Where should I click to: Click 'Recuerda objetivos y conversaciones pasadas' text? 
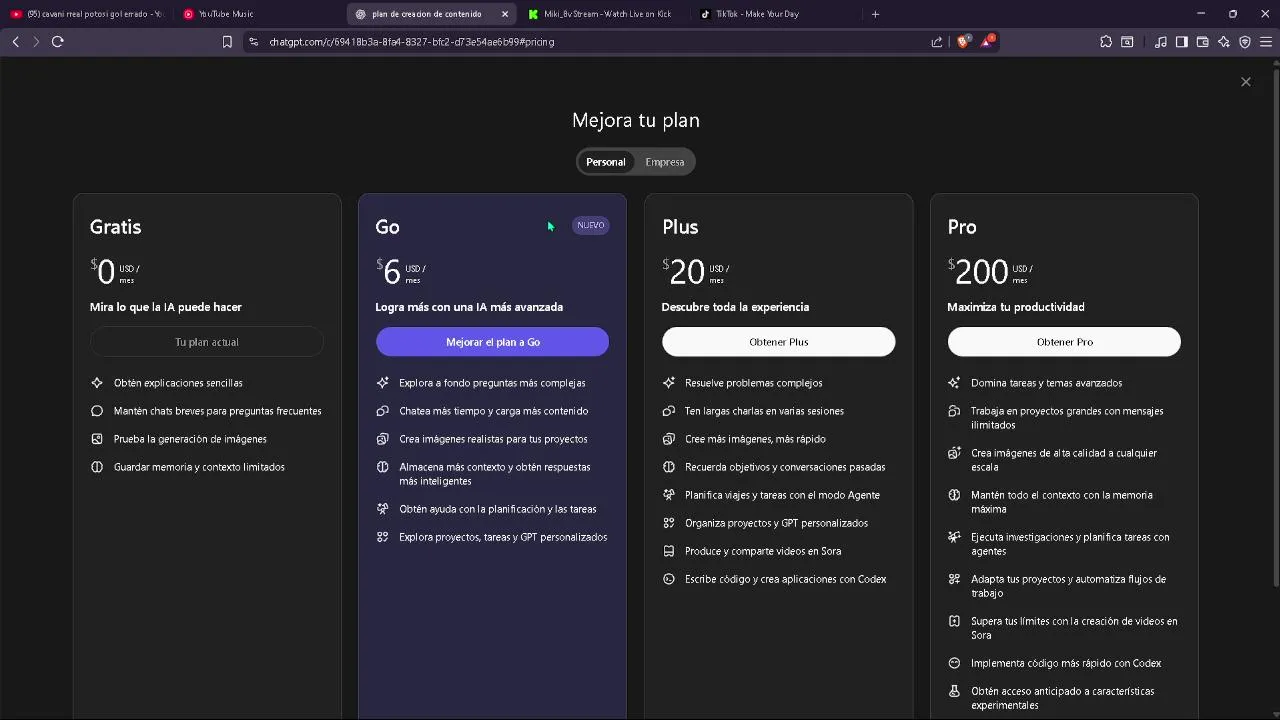pyautogui.click(x=785, y=467)
